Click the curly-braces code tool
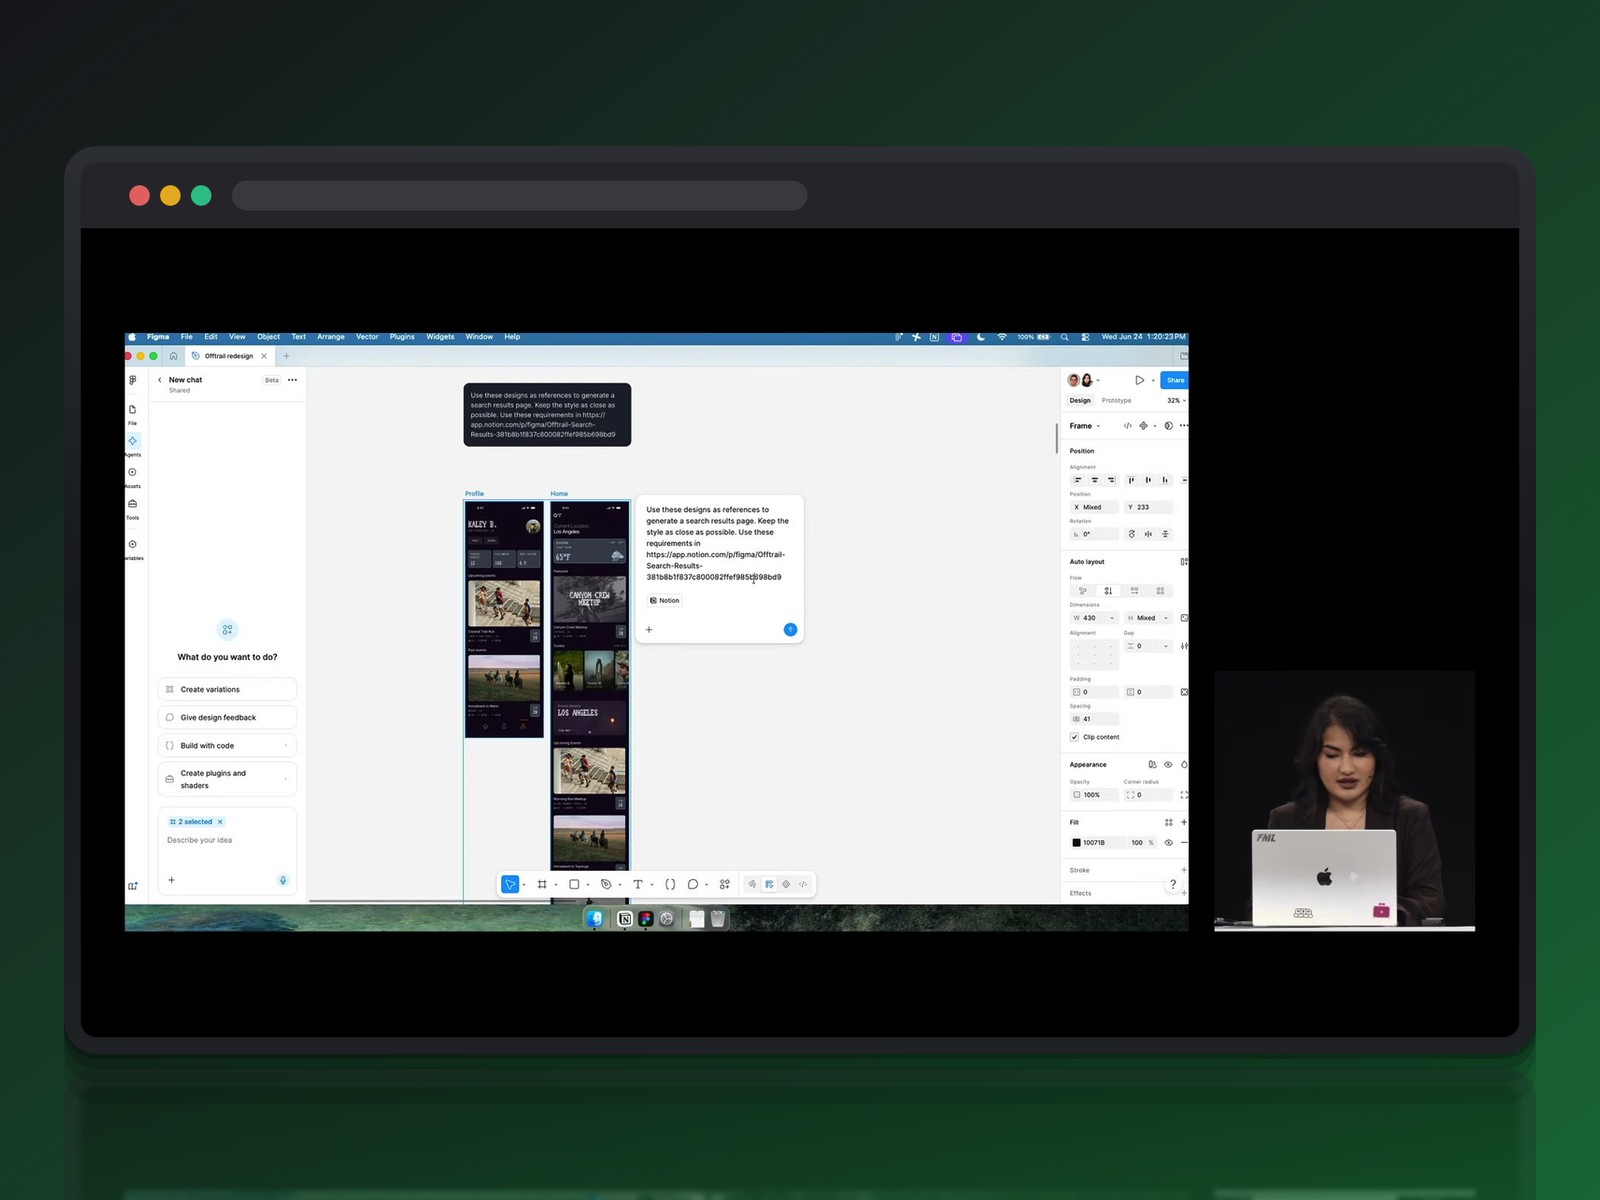Image resolution: width=1600 pixels, height=1200 pixels. (x=670, y=884)
